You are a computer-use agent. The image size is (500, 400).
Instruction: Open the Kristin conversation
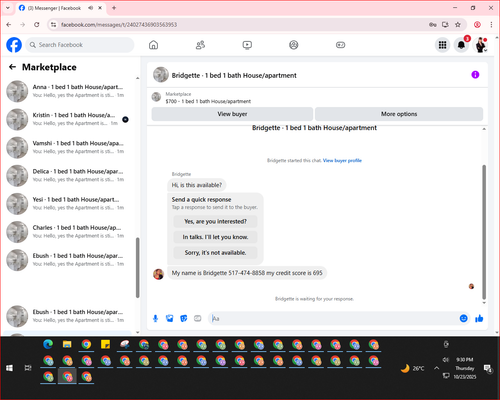(x=68, y=119)
